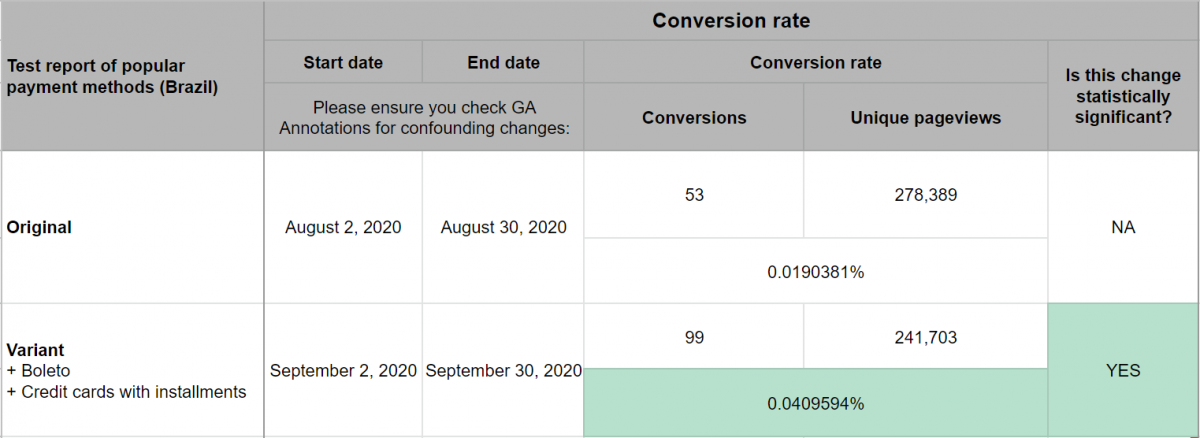Select the 'End date' column header

503,62
